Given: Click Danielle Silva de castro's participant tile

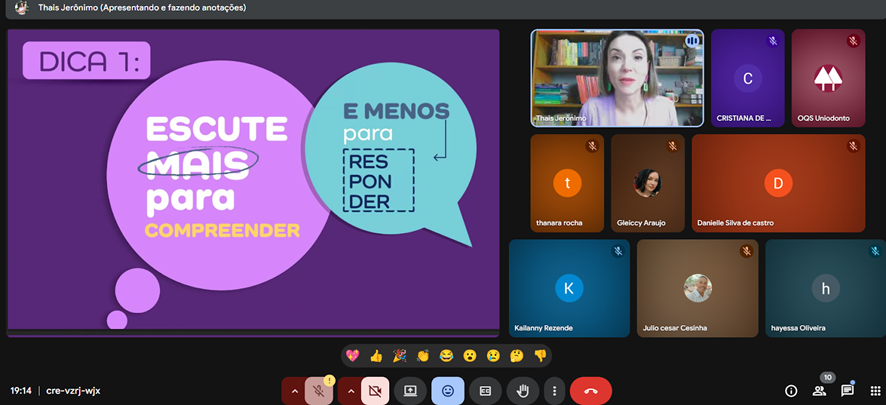Looking at the screenshot, I should pyautogui.click(x=777, y=183).
